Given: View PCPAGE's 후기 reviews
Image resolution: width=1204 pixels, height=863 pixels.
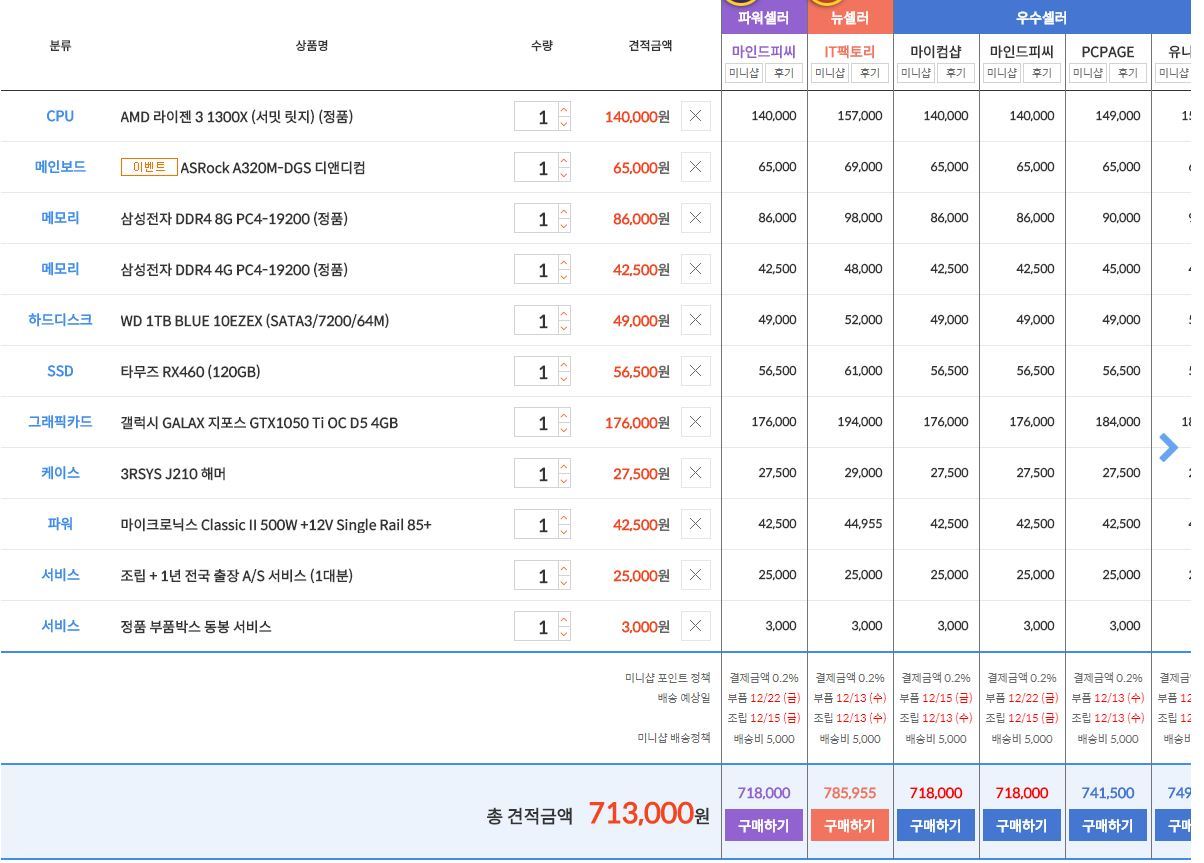Looking at the screenshot, I should [x=1128, y=73].
